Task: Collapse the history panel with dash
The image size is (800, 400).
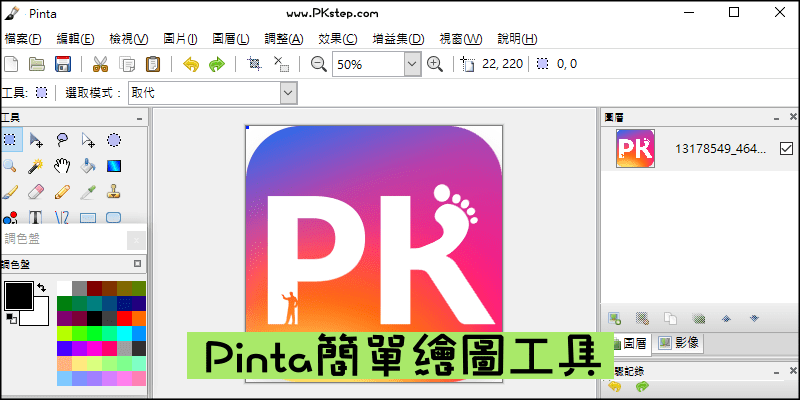Action: pos(777,373)
